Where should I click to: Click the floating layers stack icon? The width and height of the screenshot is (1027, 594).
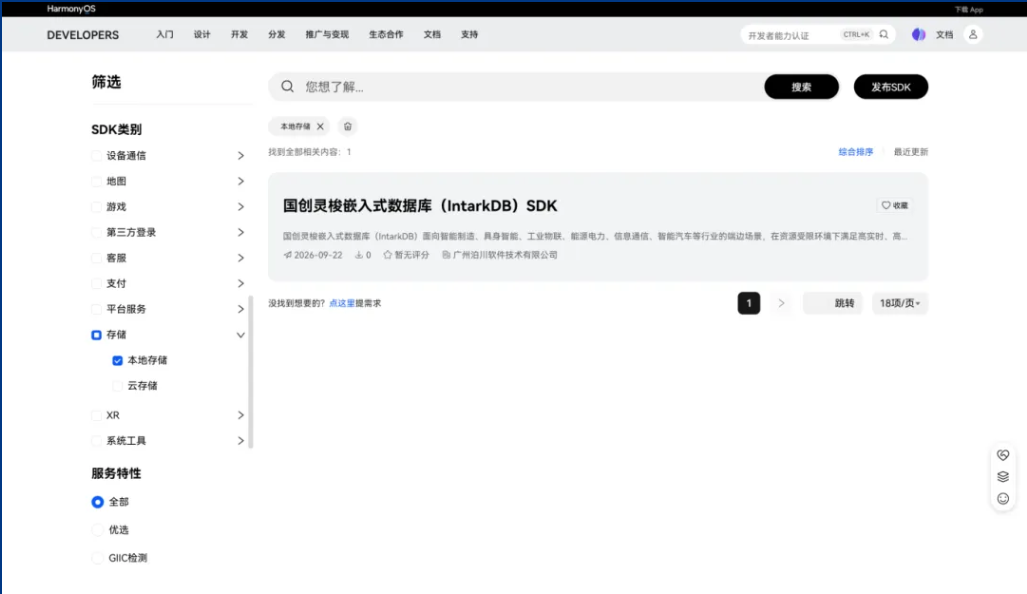tap(1003, 477)
